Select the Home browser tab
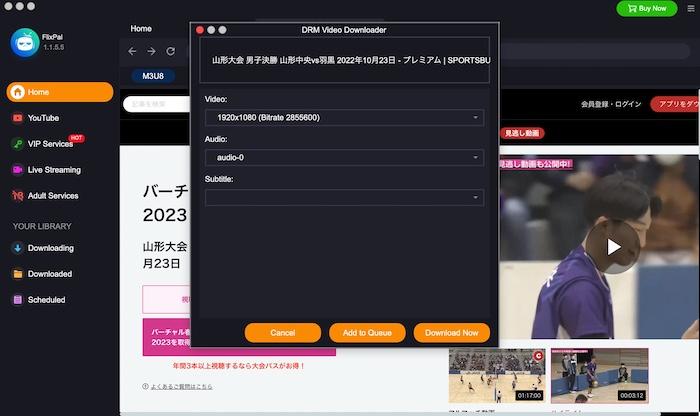Screen dimensions: 700x416 click(x=141, y=29)
